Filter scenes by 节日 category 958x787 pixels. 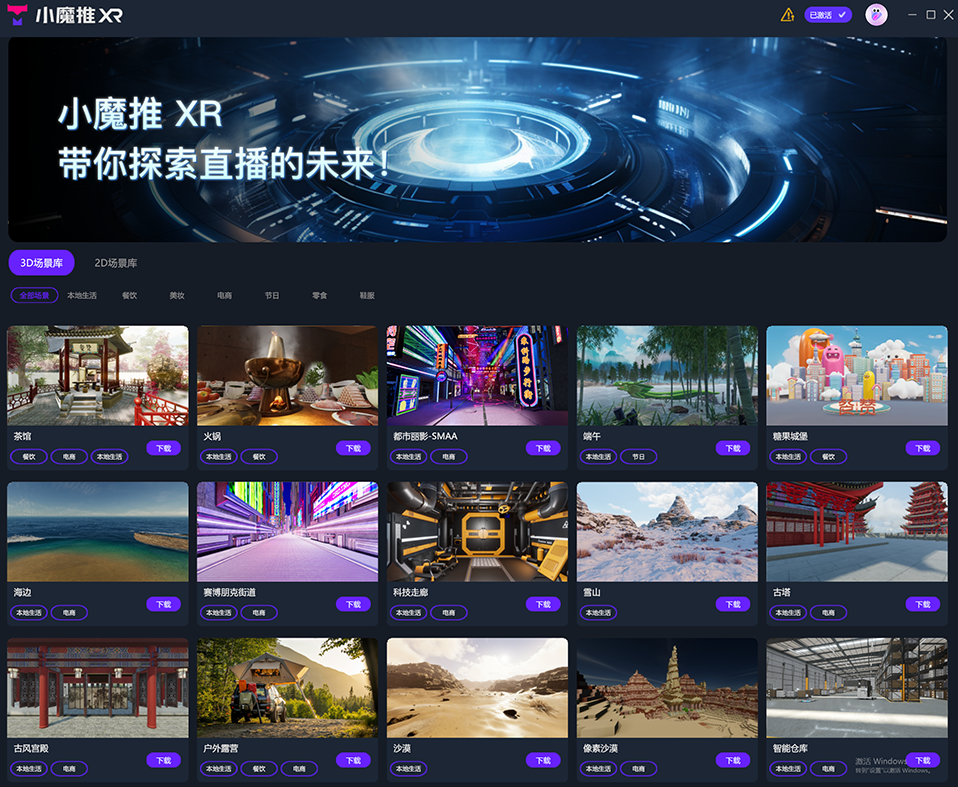(x=272, y=296)
